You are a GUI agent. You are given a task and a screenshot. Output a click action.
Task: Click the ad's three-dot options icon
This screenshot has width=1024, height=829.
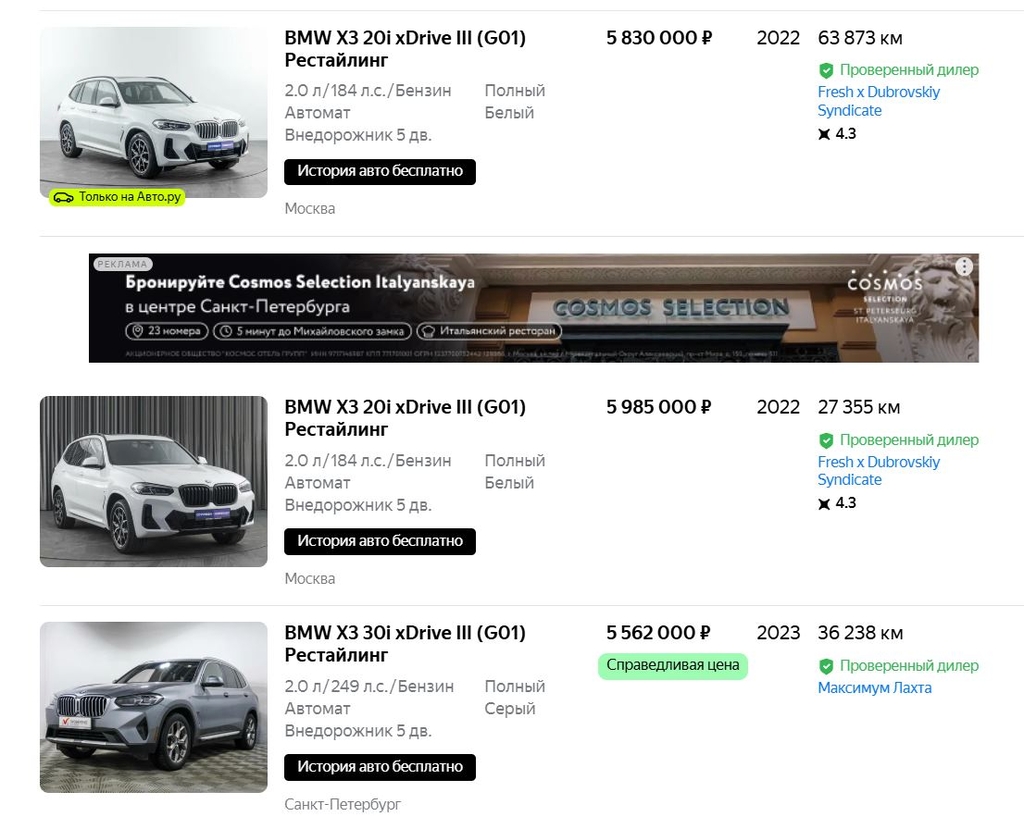[x=963, y=267]
